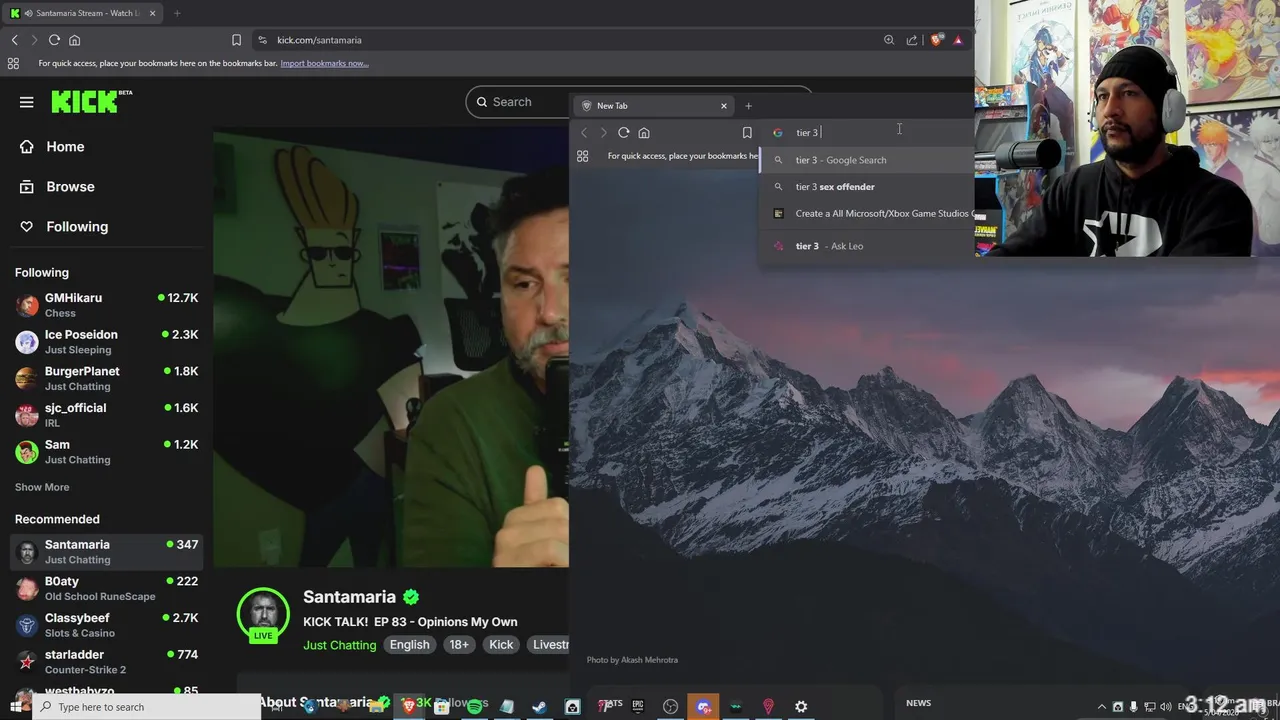Expand hidden system tray icons
Viewport: 1280px width, 720px height.
pos(1102,707)
